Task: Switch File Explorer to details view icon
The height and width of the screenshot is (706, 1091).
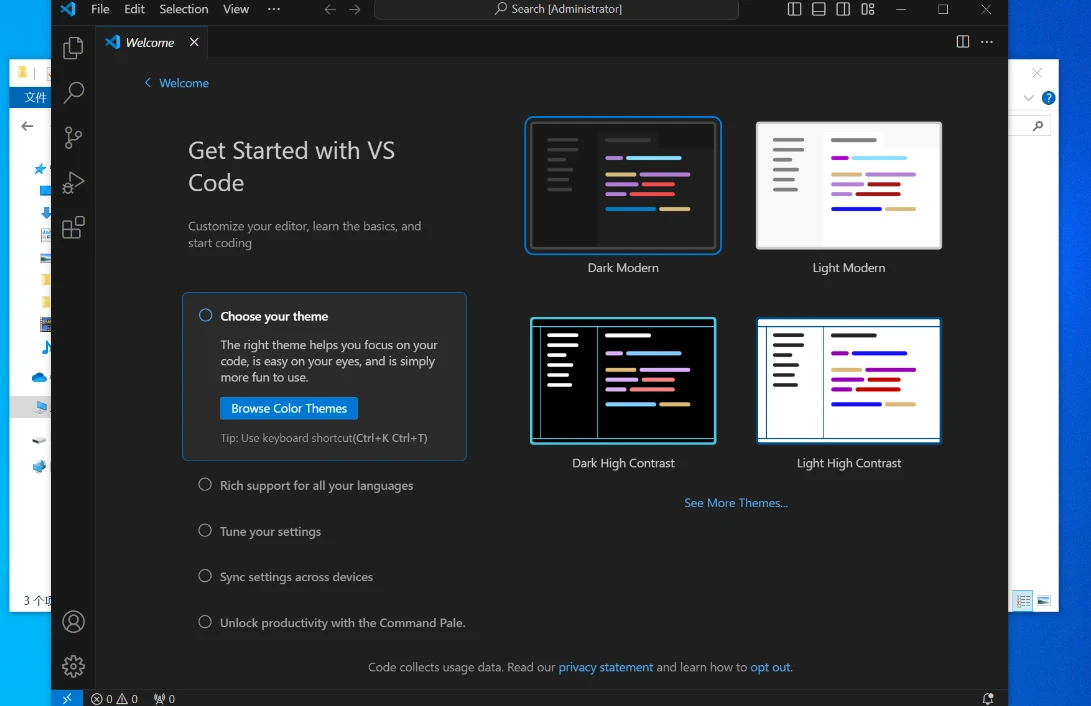Action: (1023, 600)
